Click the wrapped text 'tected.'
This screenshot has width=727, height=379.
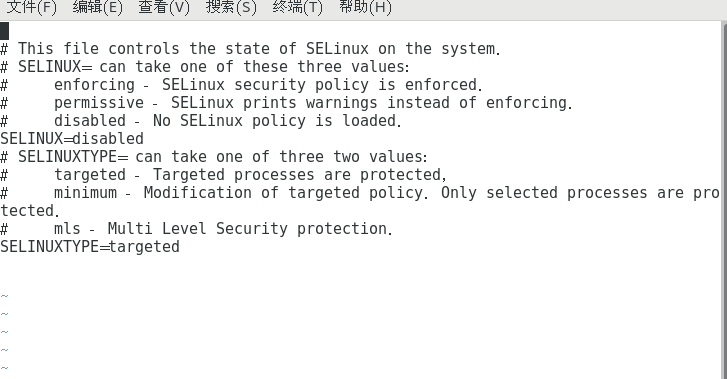coord(30,211)
